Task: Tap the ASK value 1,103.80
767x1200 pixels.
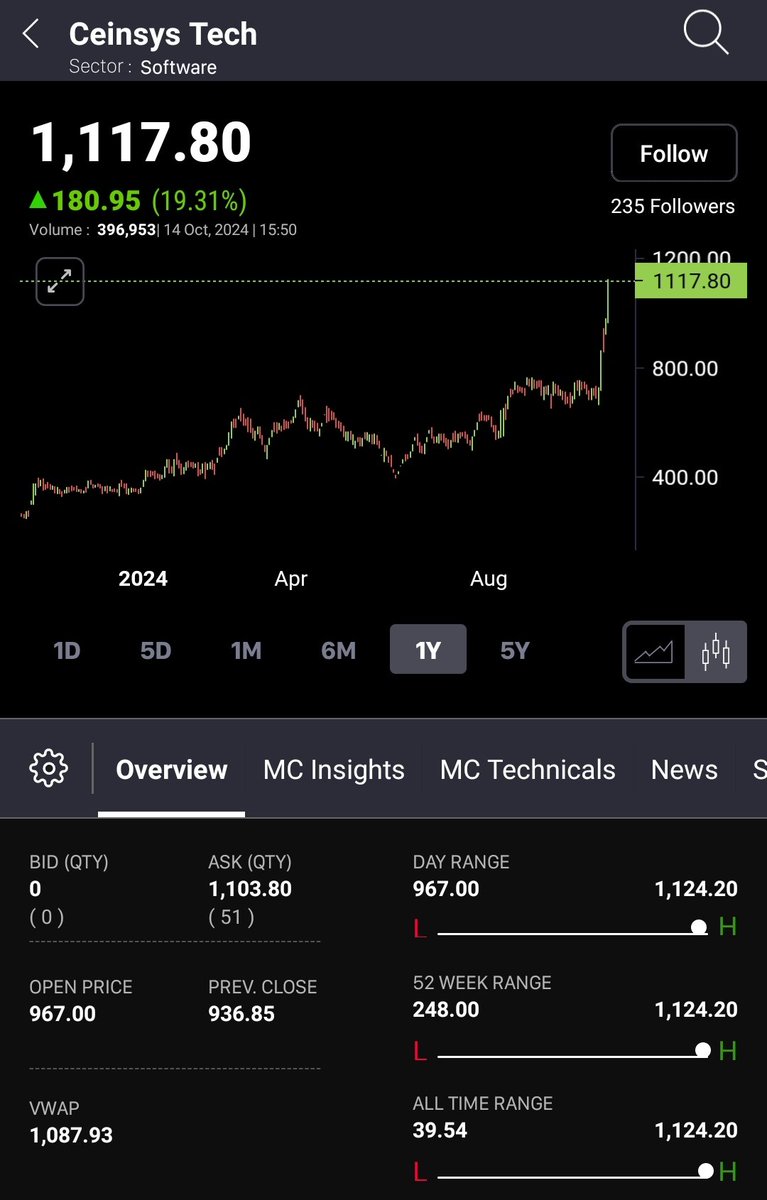Action: click(250, 888)
